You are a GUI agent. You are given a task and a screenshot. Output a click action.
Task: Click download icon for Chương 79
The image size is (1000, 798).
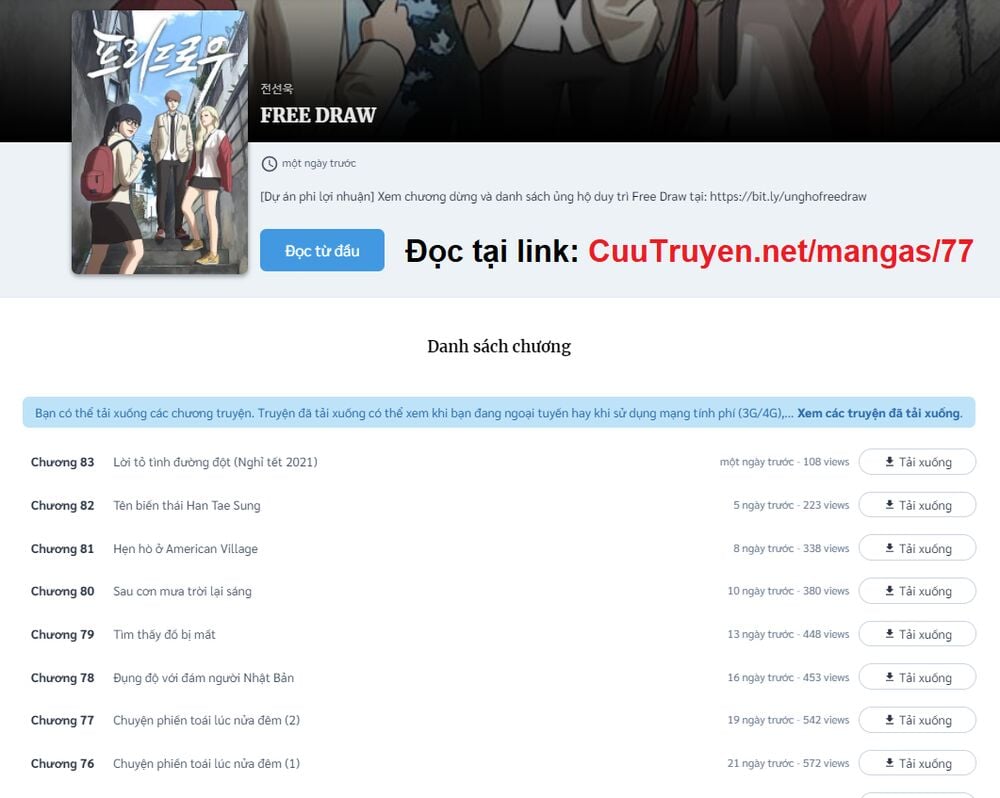[889, 634]
